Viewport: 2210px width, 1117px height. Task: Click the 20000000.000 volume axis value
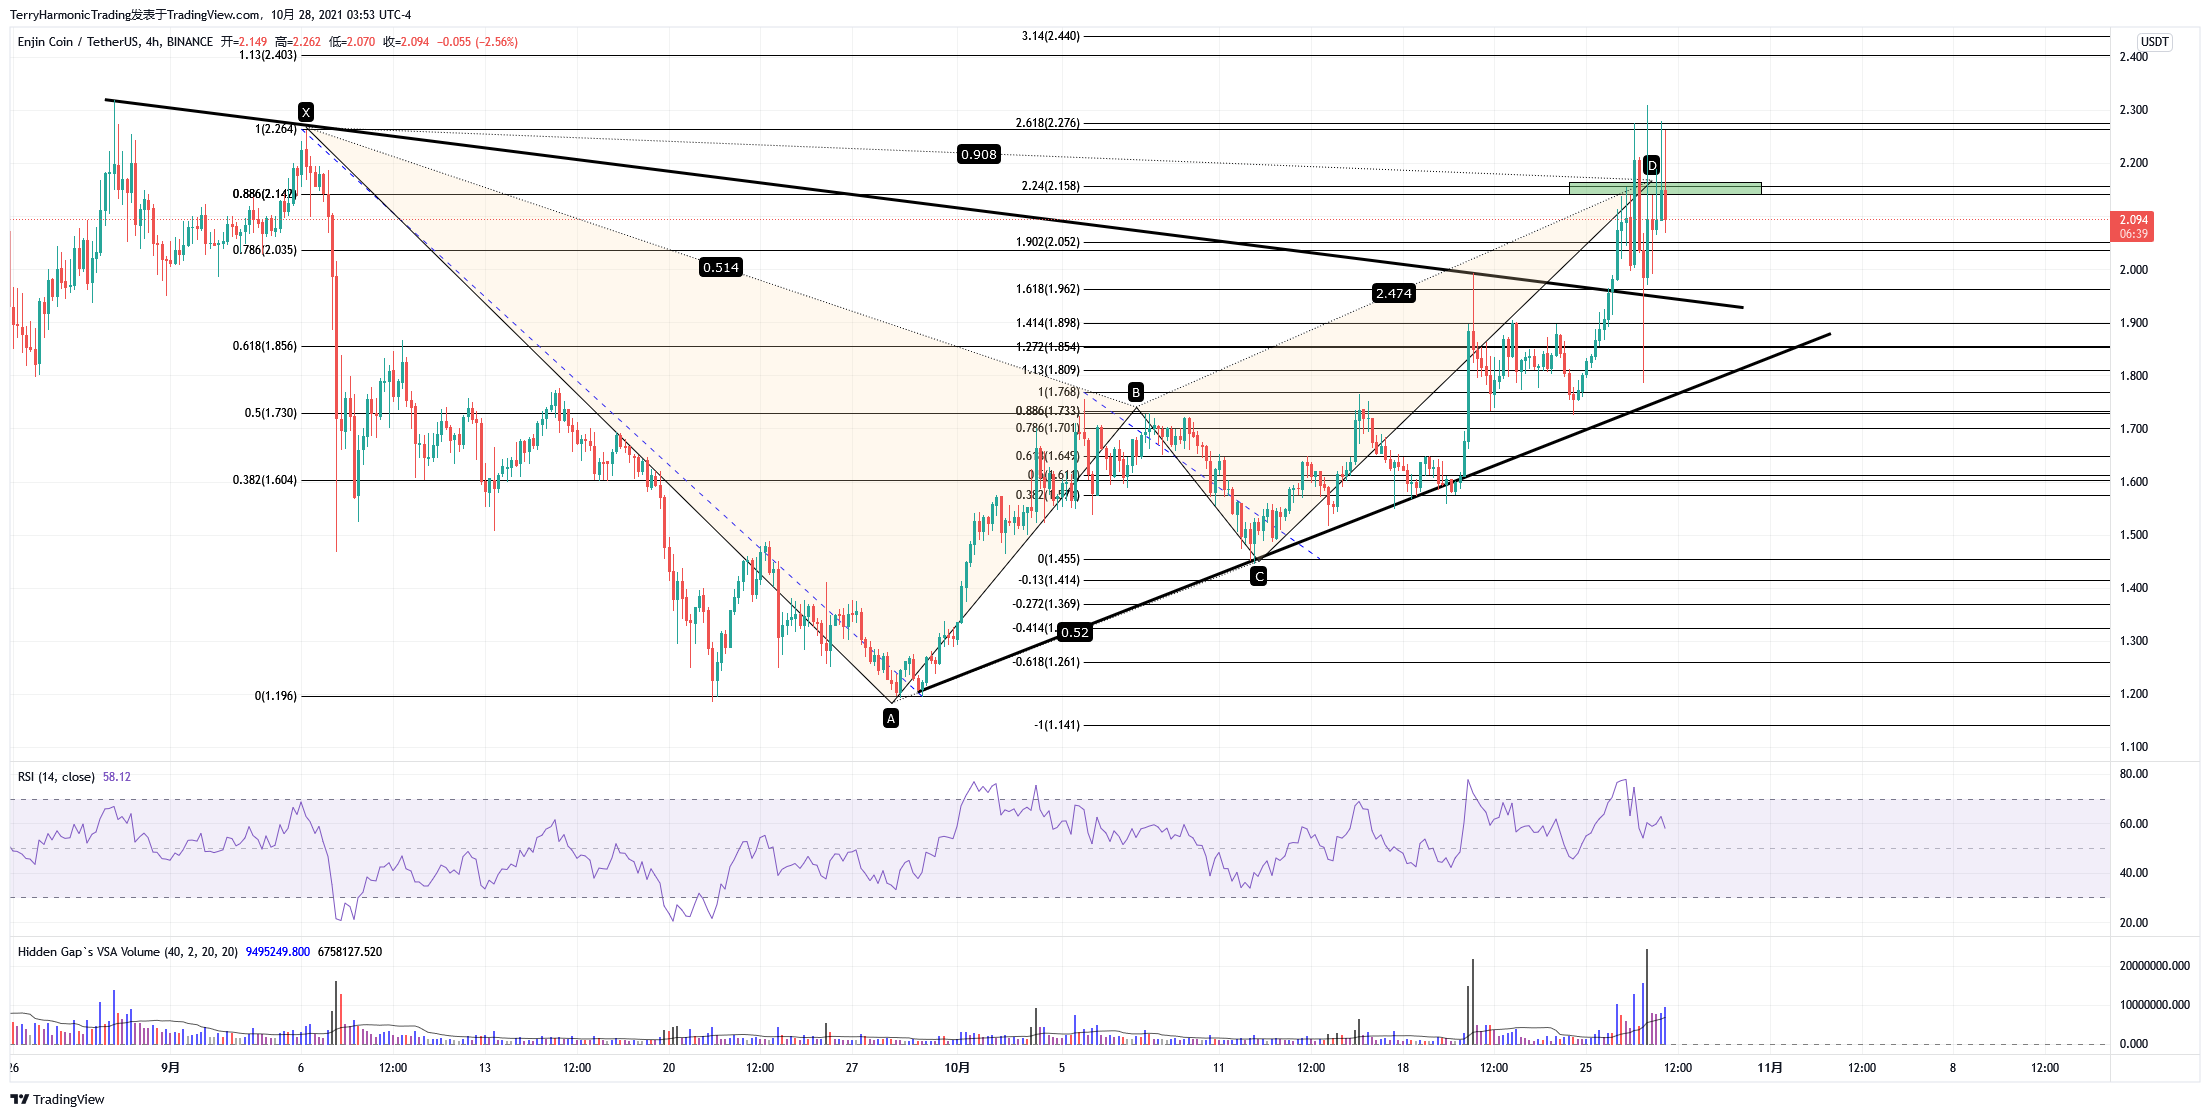click(2154, 966)
